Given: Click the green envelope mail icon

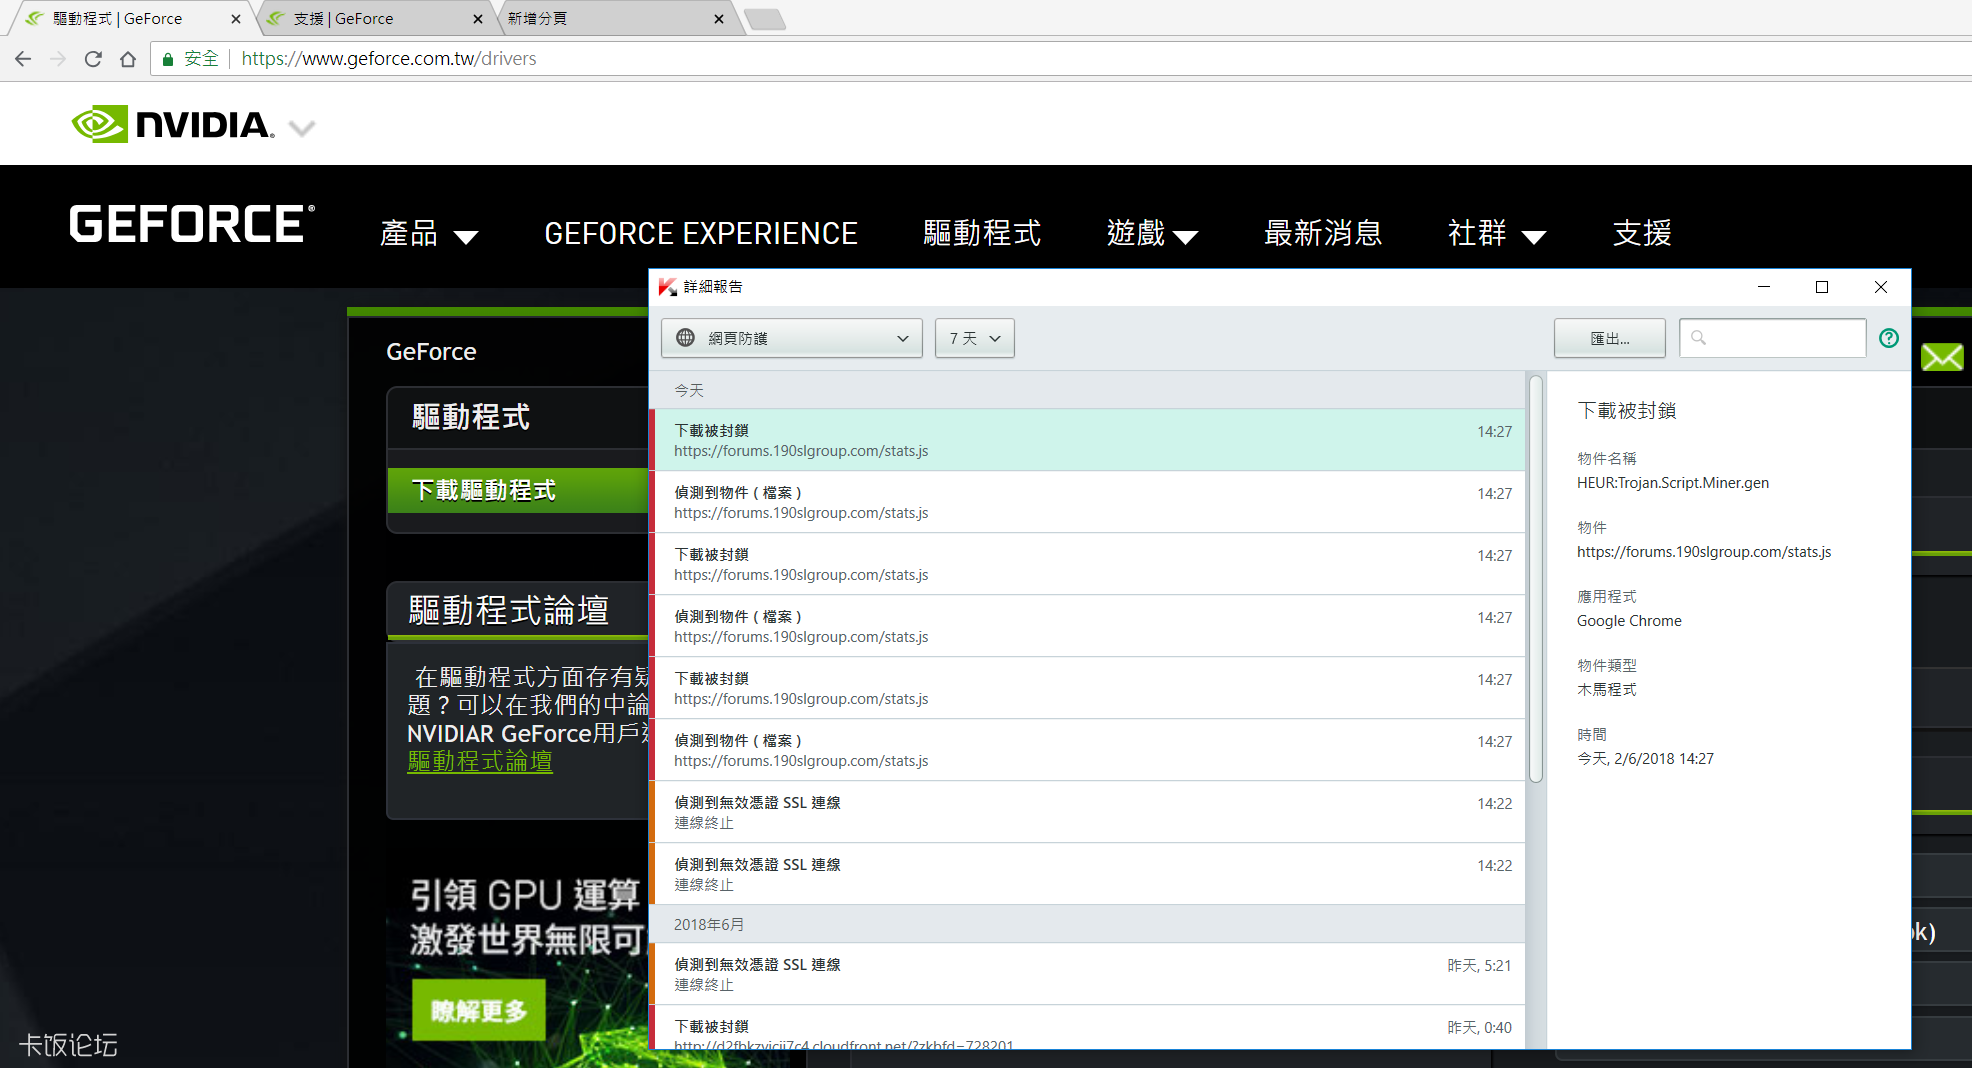Looking at the screenshot, I should point(1942,357).
